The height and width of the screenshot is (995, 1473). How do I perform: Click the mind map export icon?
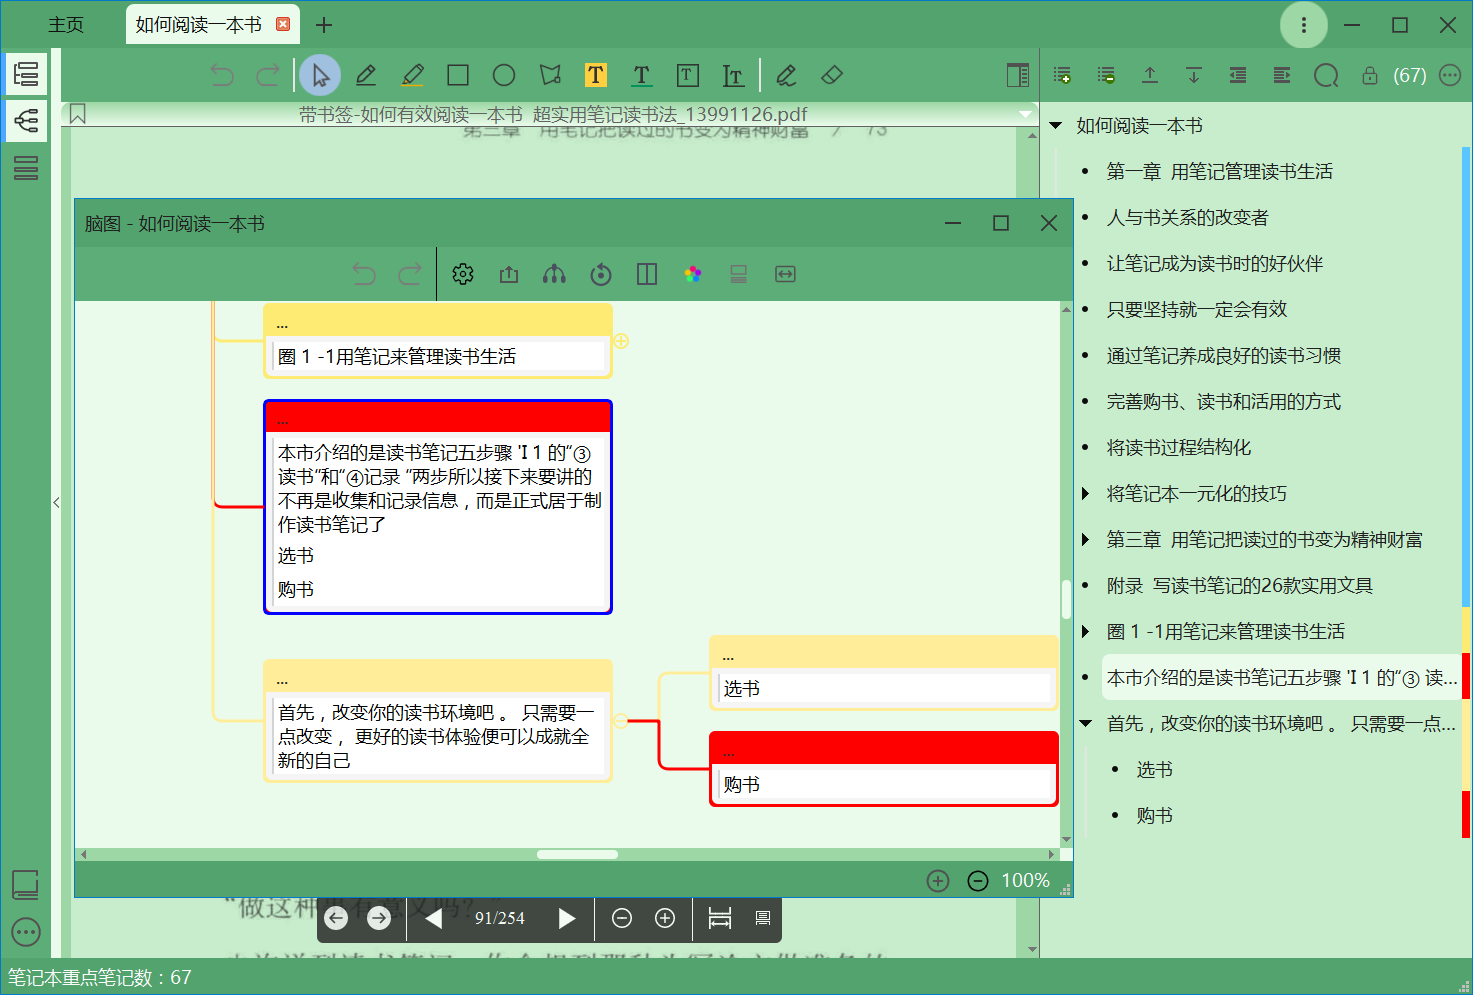tap(508, 273)
